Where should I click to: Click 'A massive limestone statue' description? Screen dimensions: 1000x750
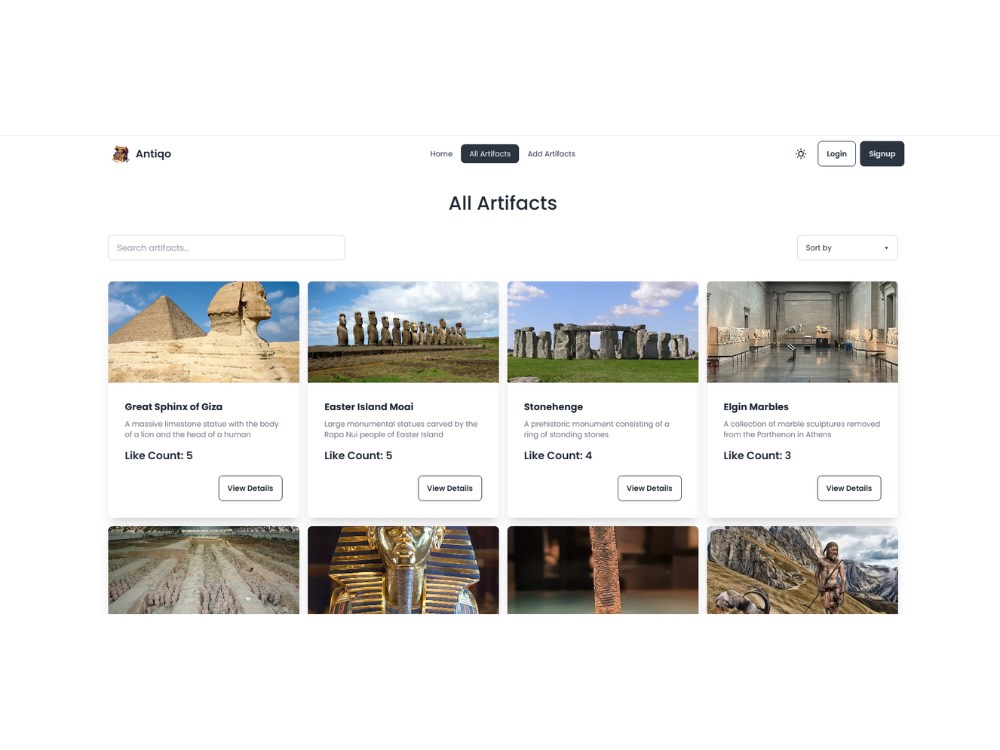click(x=202, y=429)
